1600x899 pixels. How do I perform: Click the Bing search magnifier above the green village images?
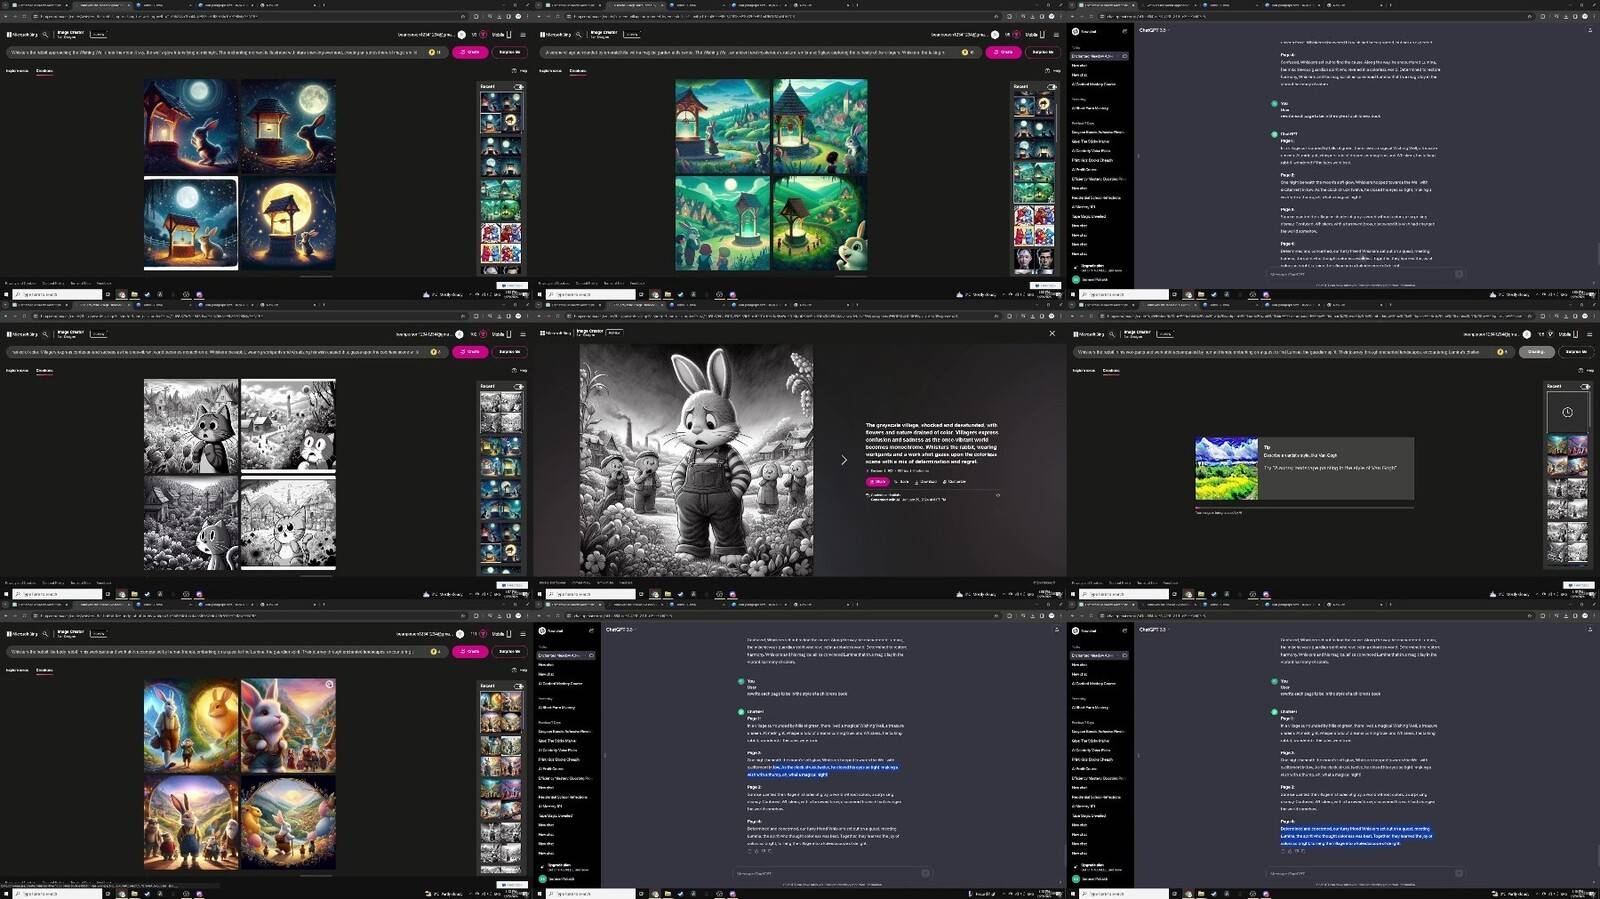[578, 35]
